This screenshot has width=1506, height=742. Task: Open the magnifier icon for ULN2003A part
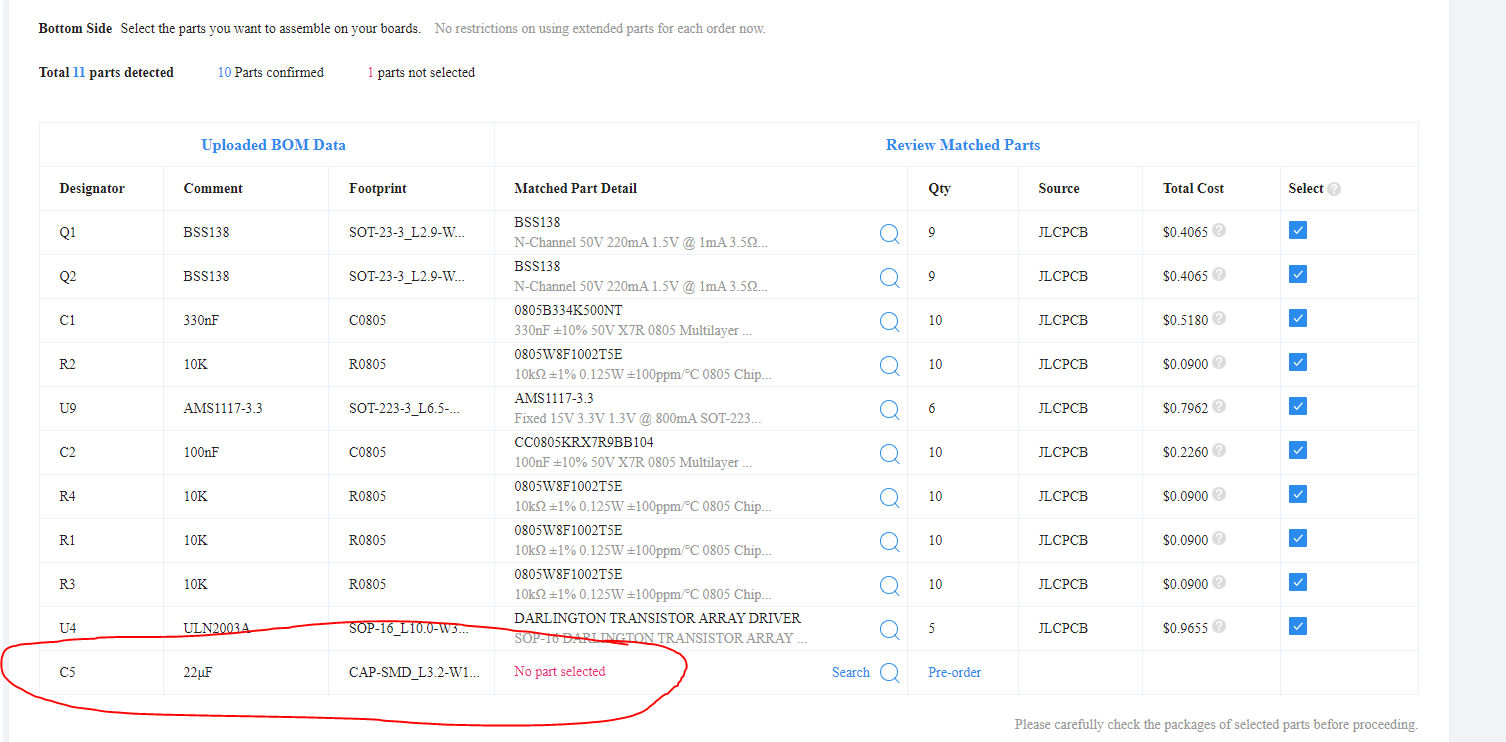point(889,629)
